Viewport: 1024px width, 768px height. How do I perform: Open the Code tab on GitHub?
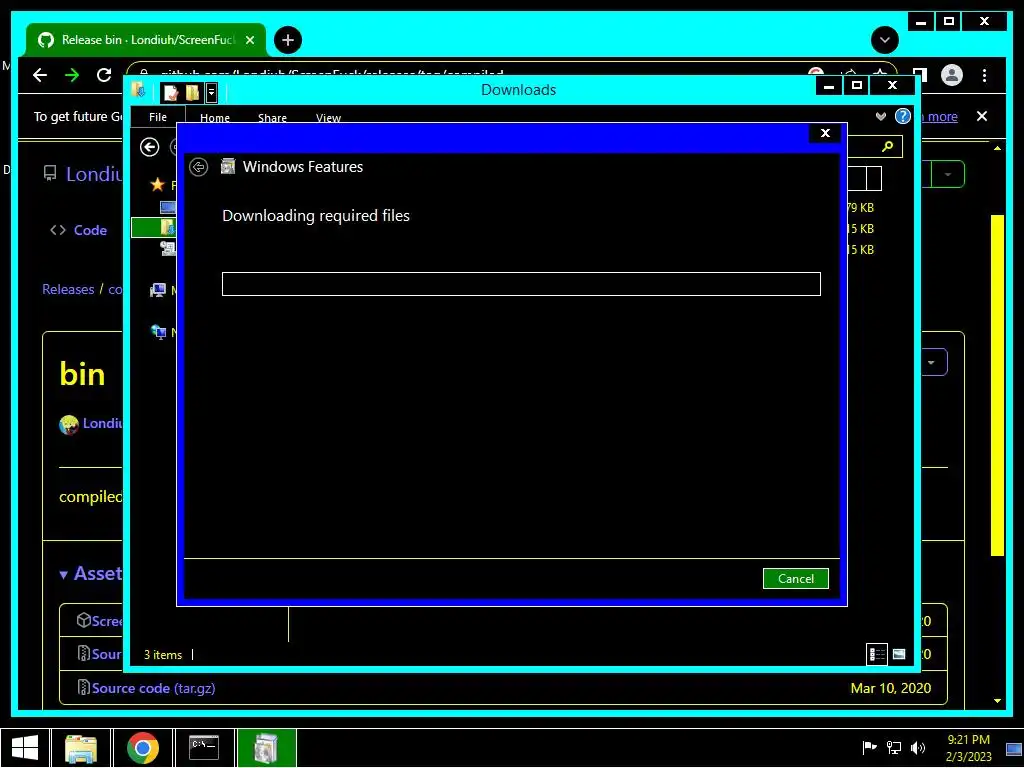(x=79, y=230)
